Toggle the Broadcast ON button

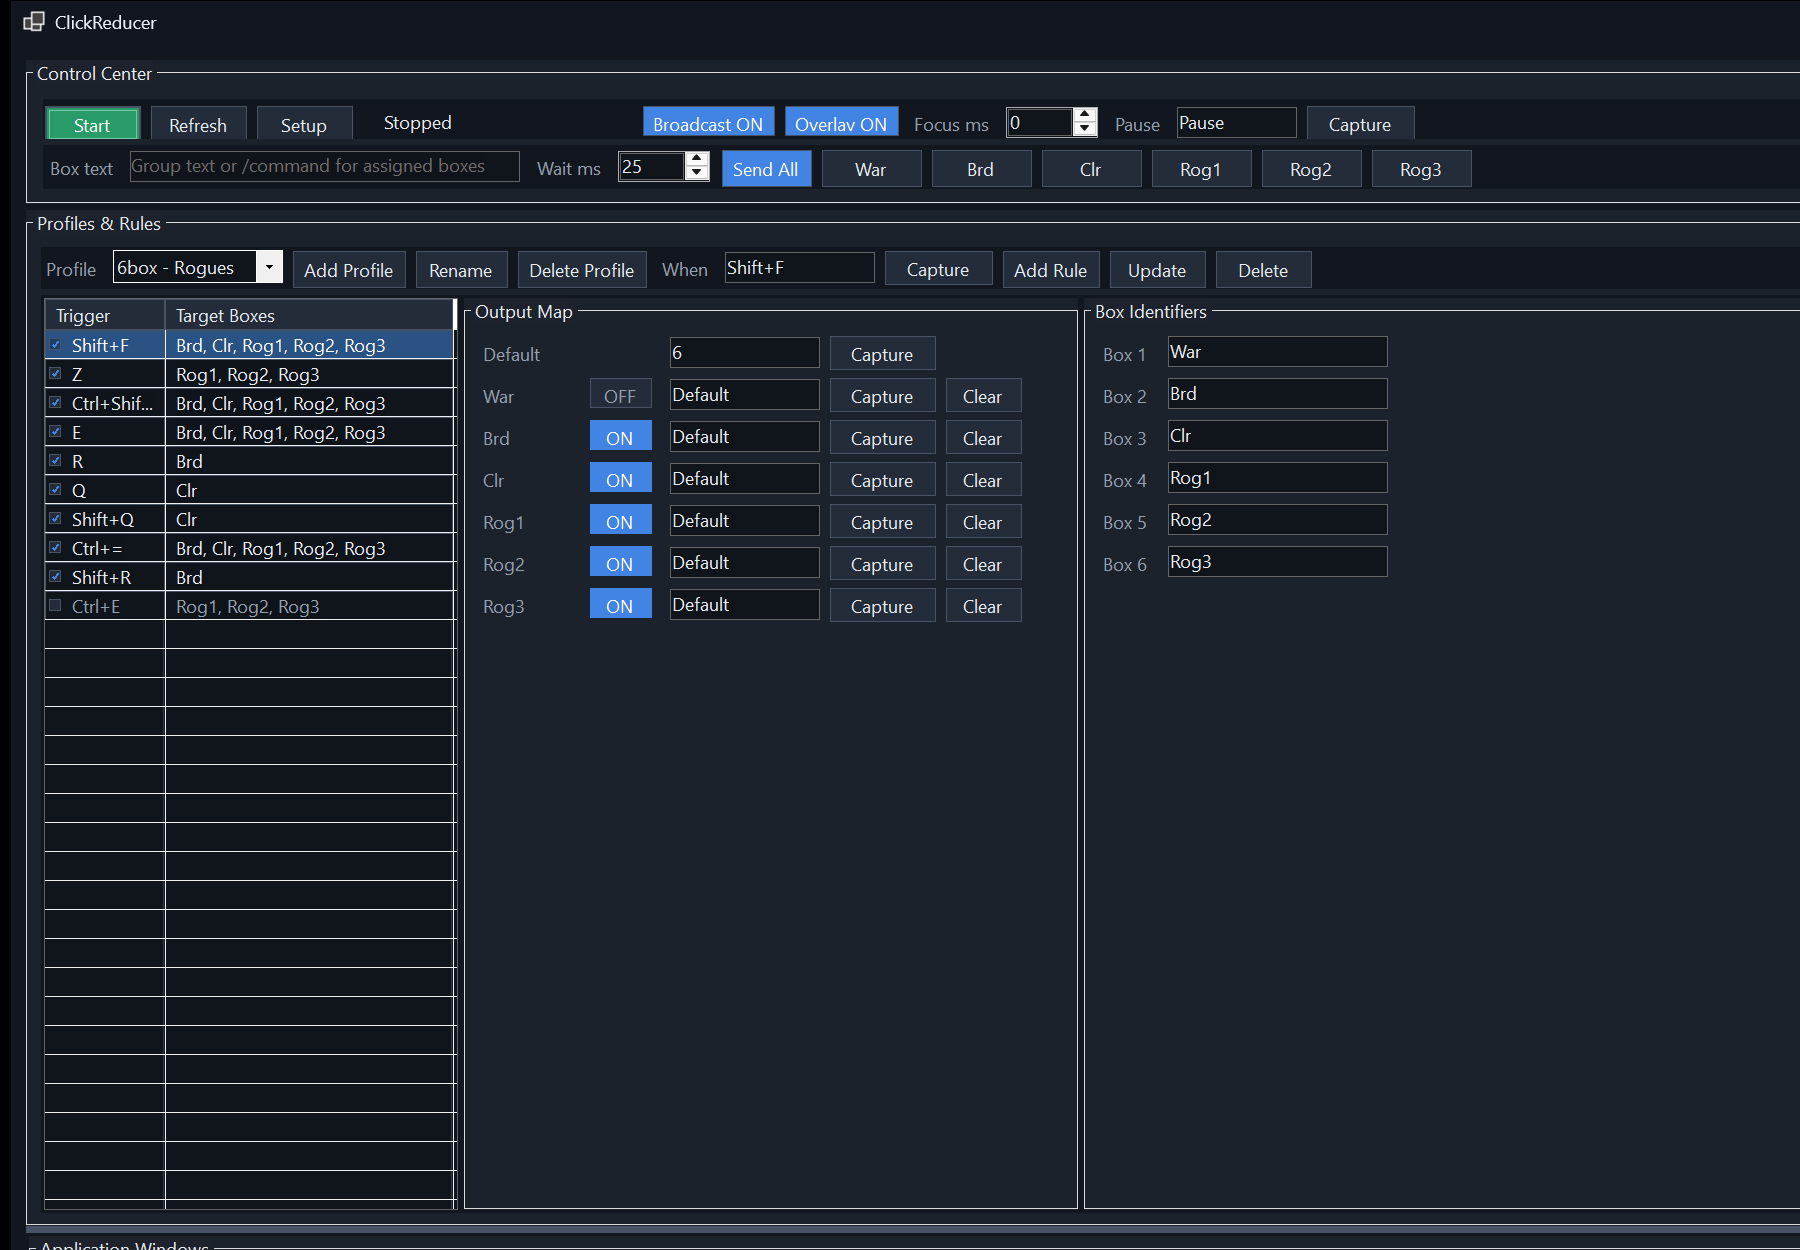coord(708,124)
